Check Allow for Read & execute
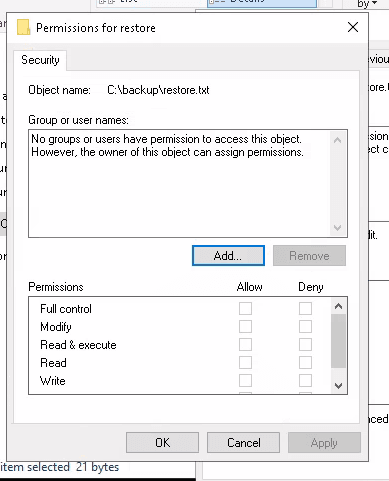This screenshot has width=389, height=481. pyautogui.click(x=245, y=345)
